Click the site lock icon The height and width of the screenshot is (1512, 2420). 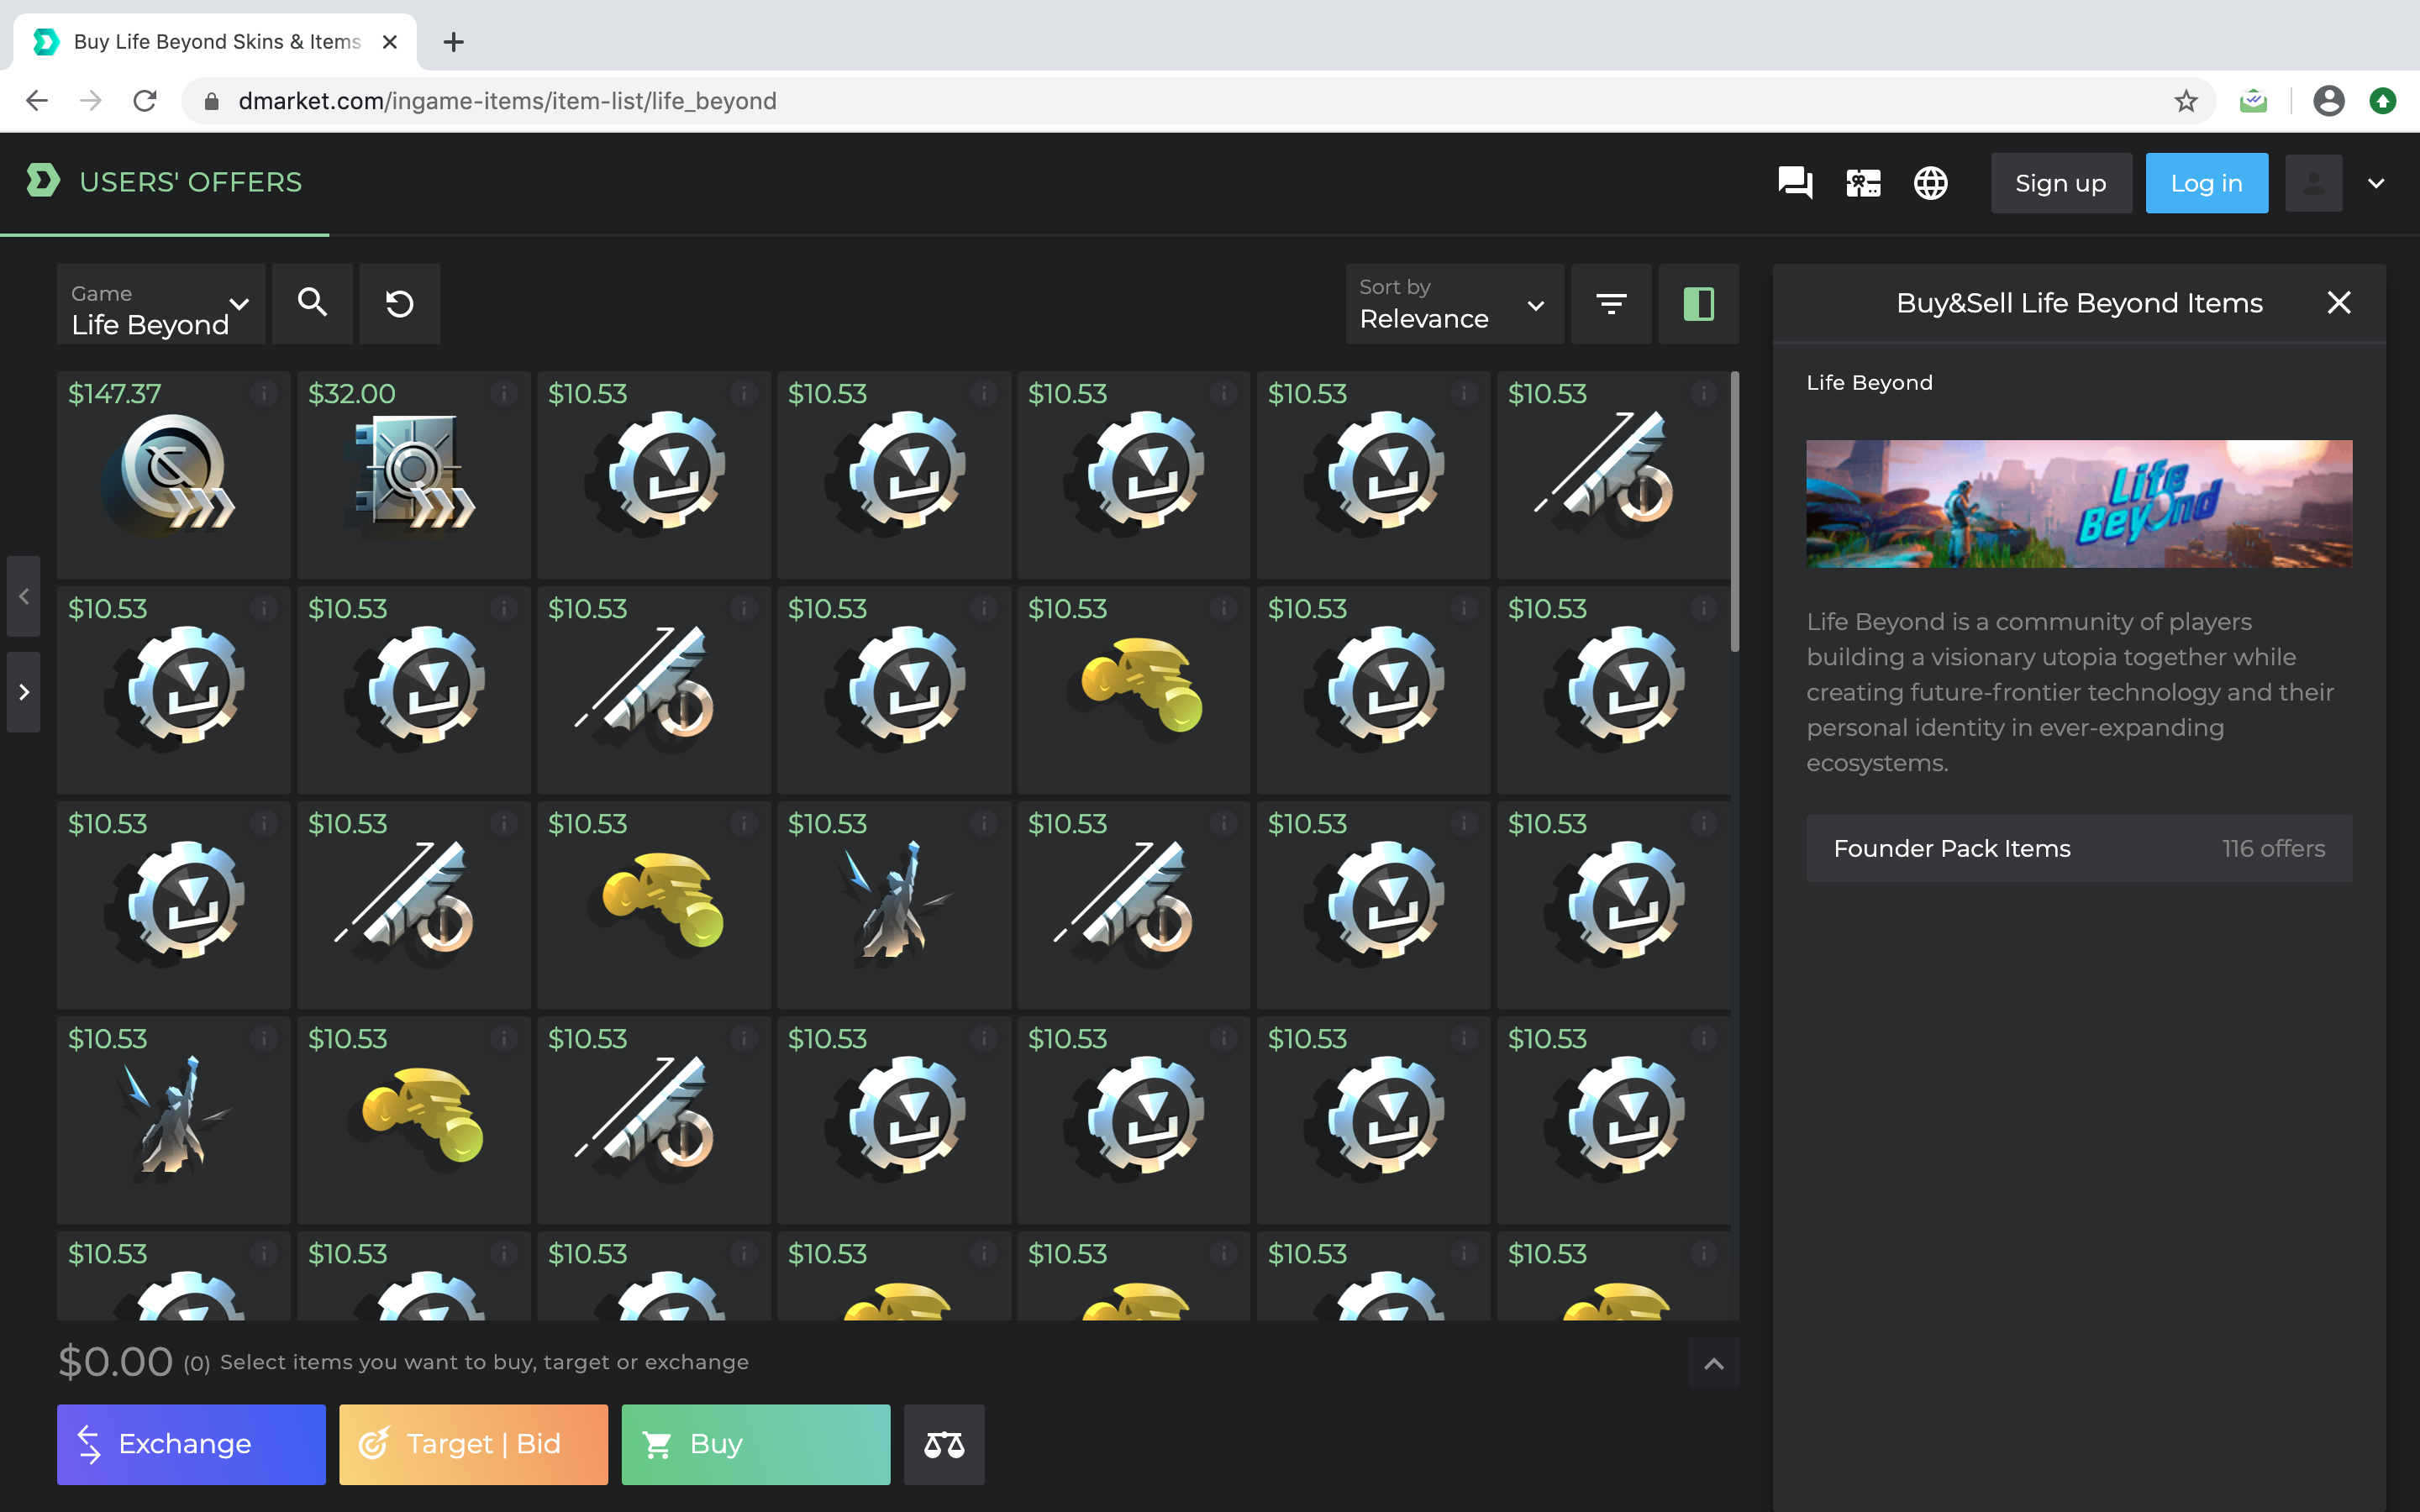pos(211,101)
